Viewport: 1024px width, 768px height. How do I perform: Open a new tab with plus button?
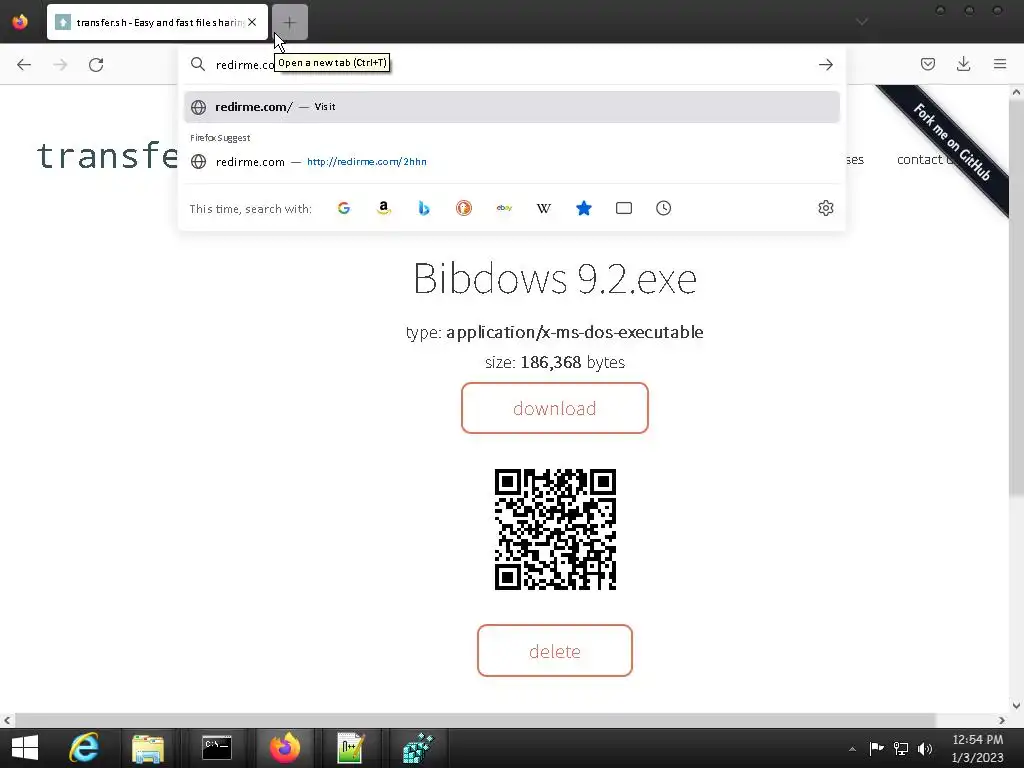(289, 22)
